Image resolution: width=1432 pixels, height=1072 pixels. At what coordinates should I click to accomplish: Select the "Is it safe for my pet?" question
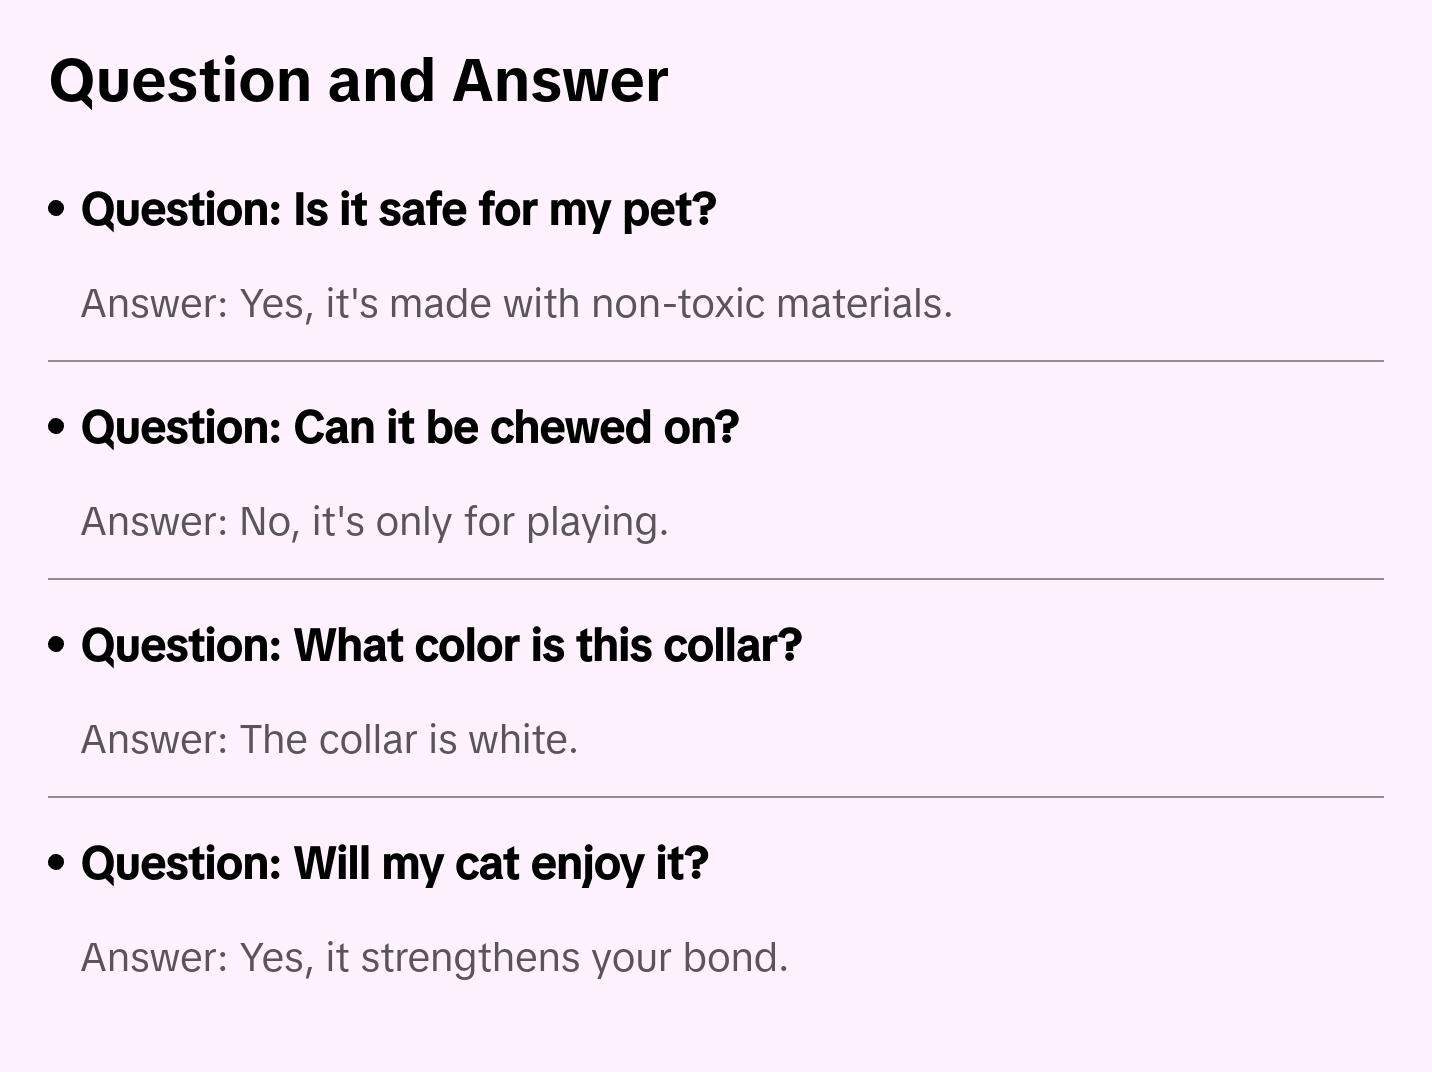pos(398,209)
